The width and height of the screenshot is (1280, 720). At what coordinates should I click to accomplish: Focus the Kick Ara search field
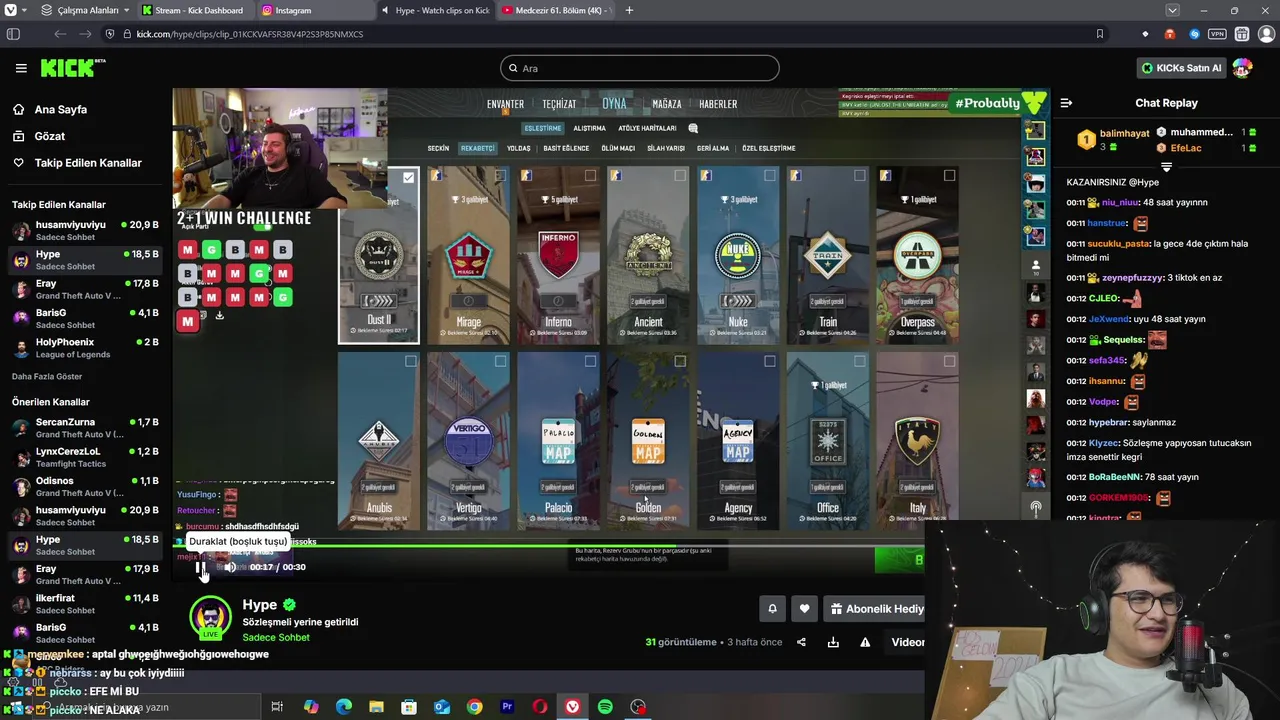(640, 68)
